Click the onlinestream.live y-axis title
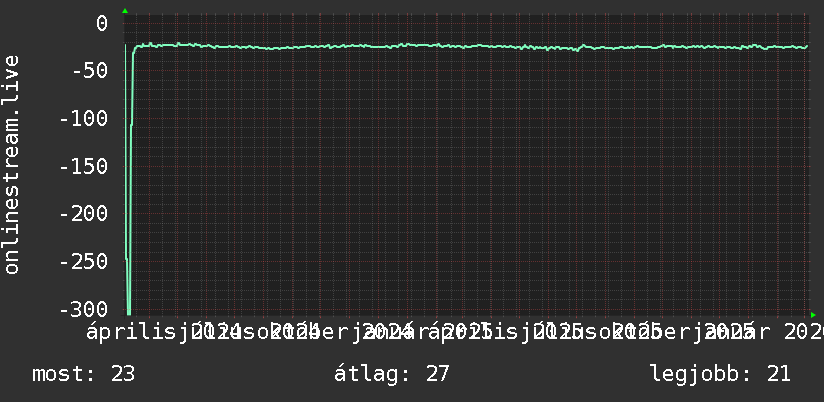 pyautogui.click(x=12, y=164)
